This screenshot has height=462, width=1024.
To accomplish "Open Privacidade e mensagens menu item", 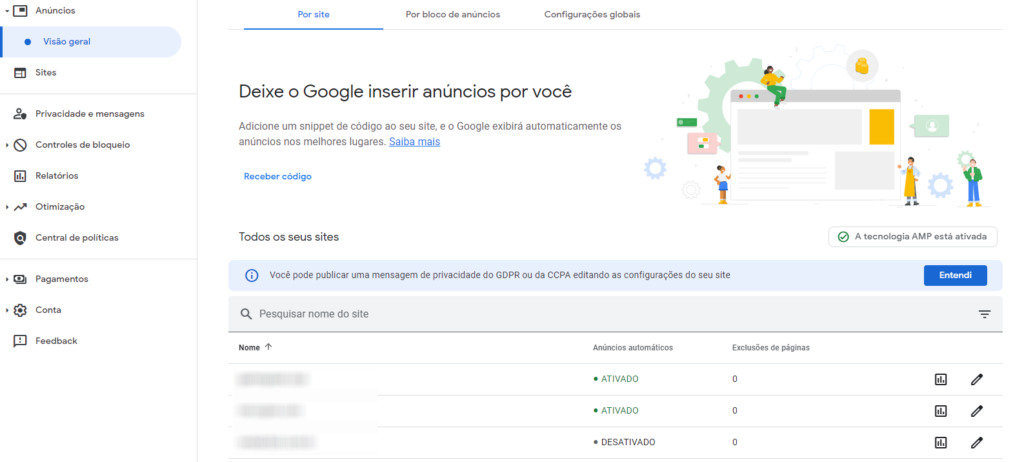I will pyautogui.click(x=89, y=114).
